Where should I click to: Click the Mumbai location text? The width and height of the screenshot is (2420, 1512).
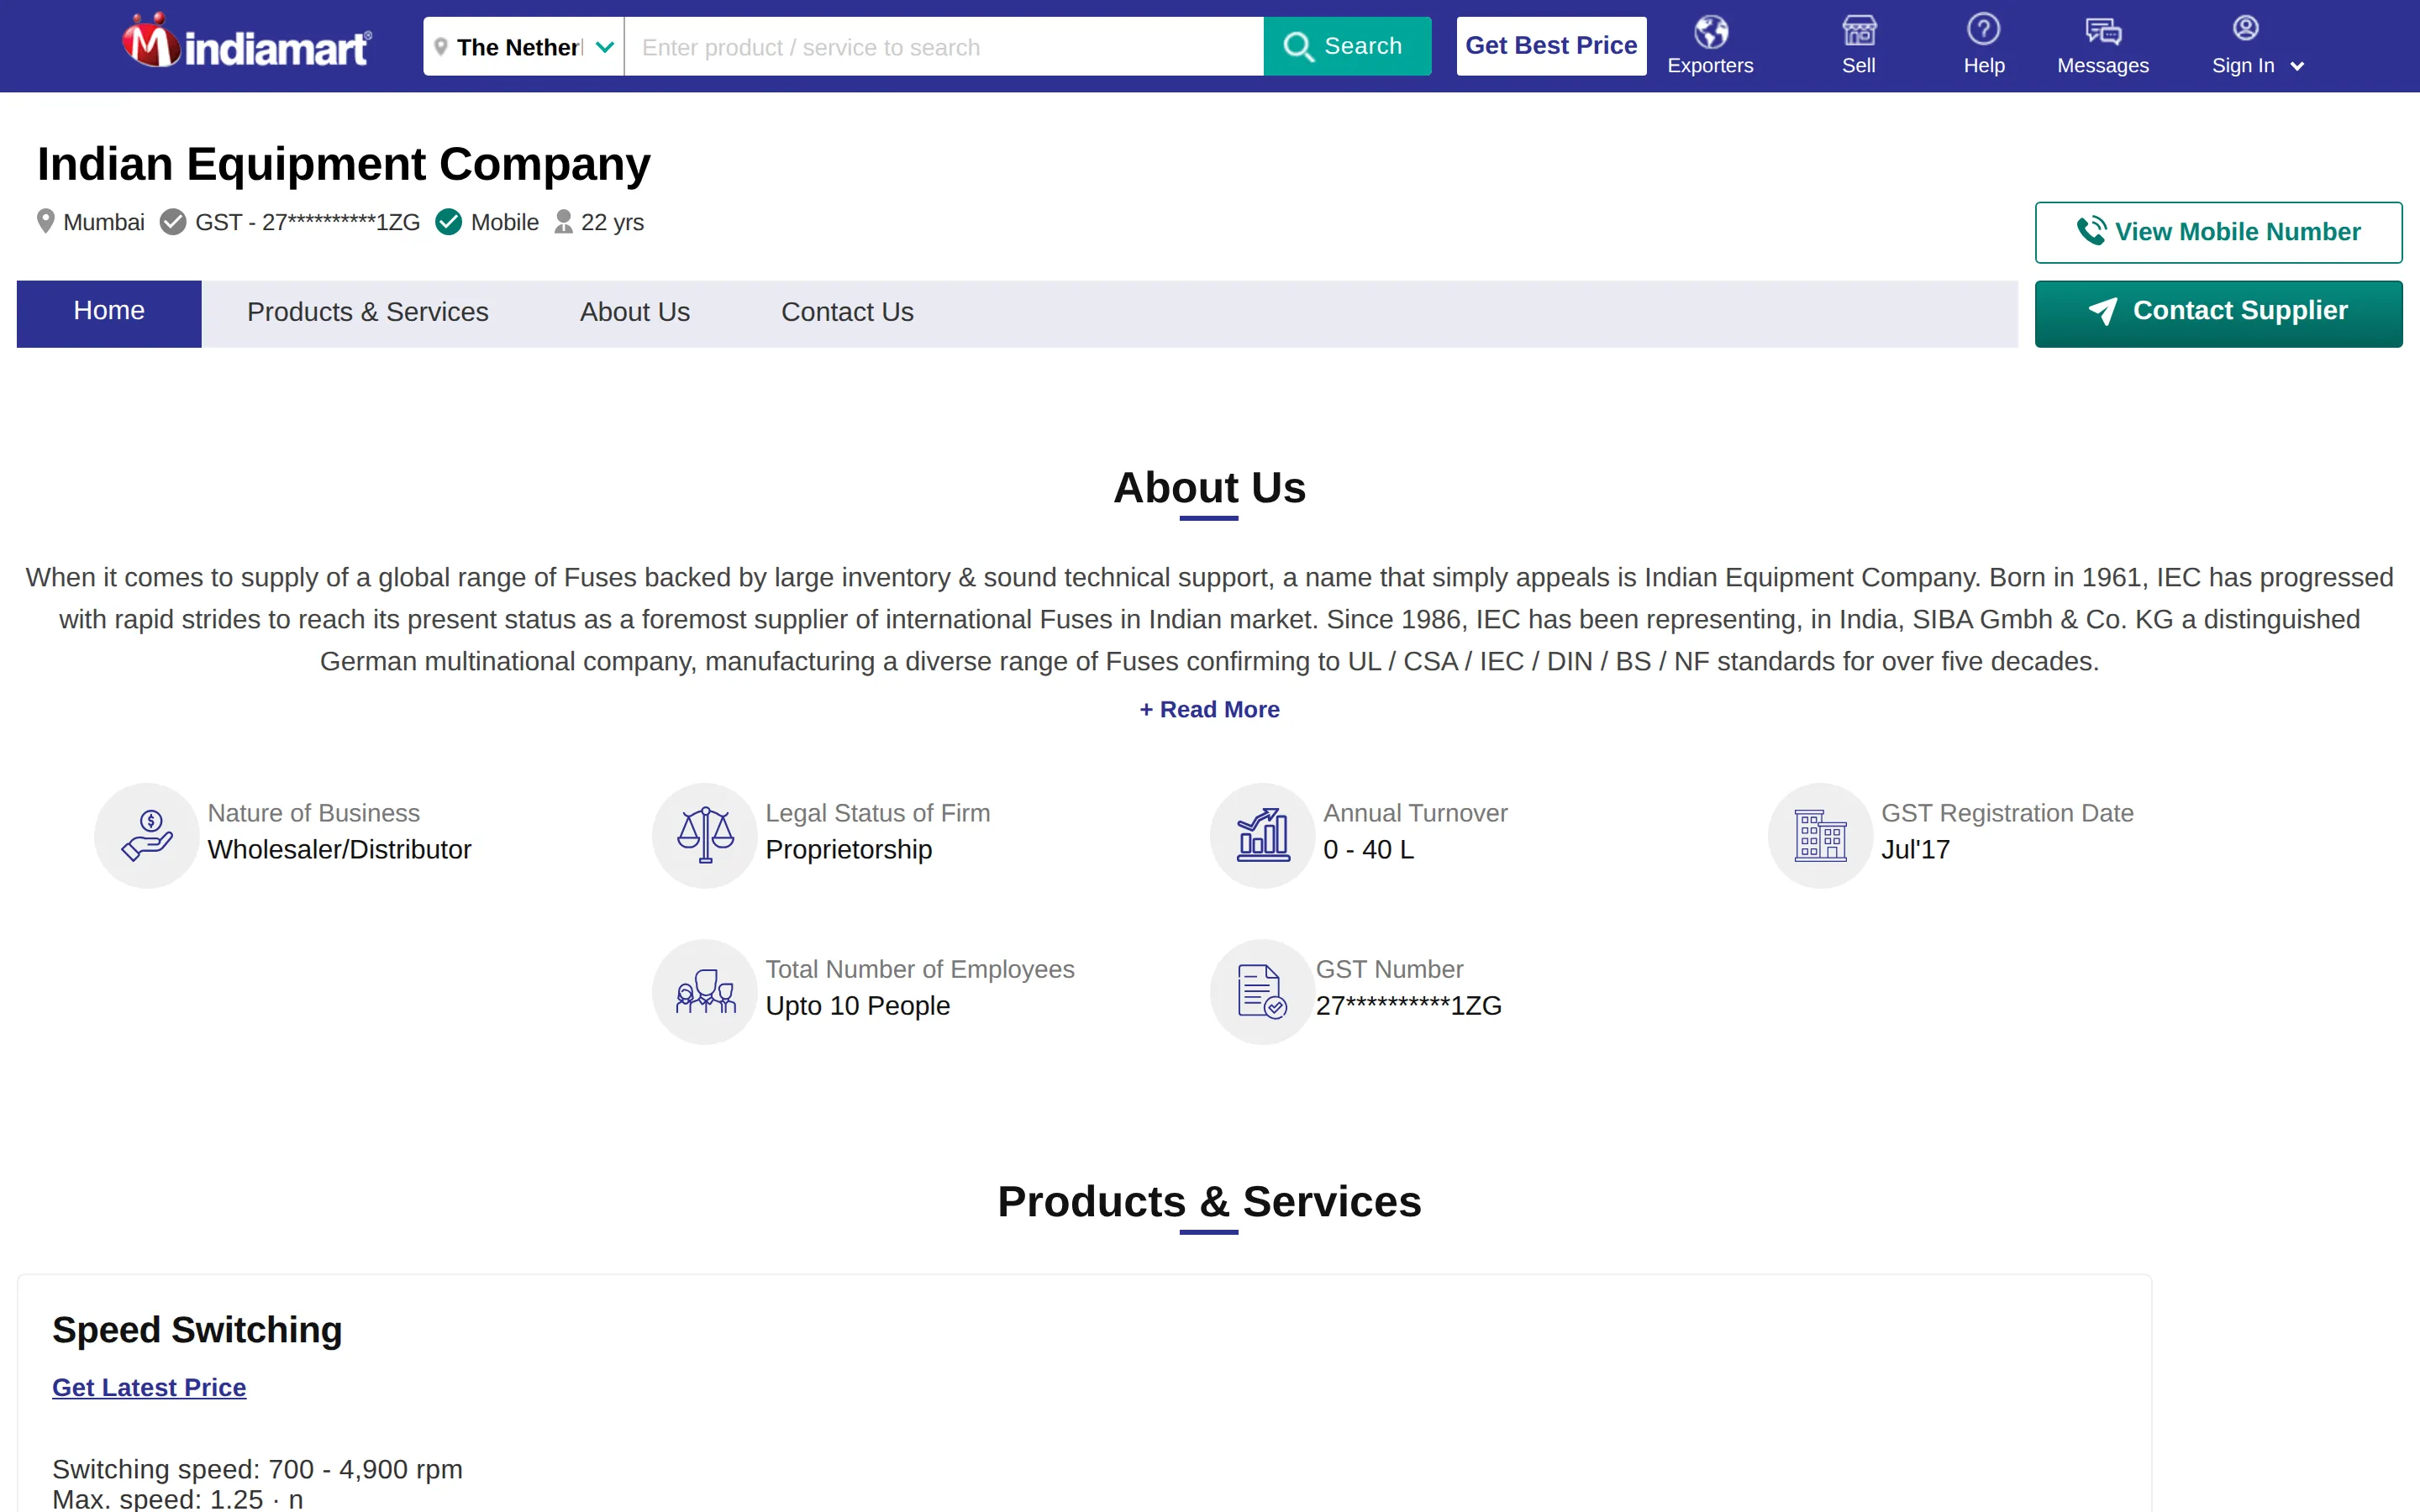104,222
